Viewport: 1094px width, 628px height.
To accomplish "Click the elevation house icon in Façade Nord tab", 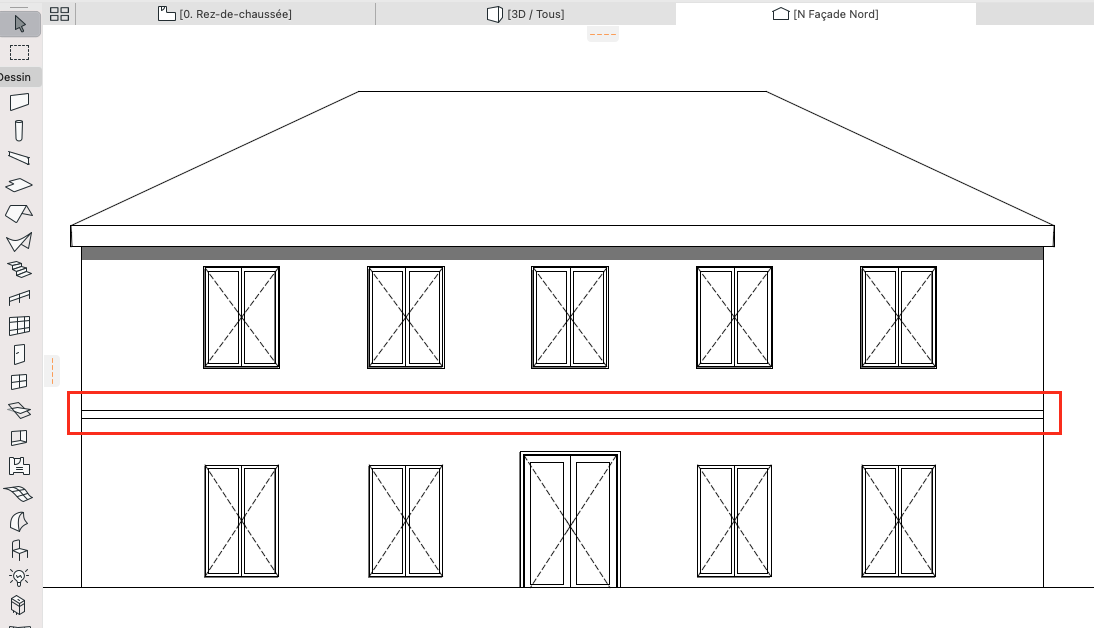I will (781, 14).
